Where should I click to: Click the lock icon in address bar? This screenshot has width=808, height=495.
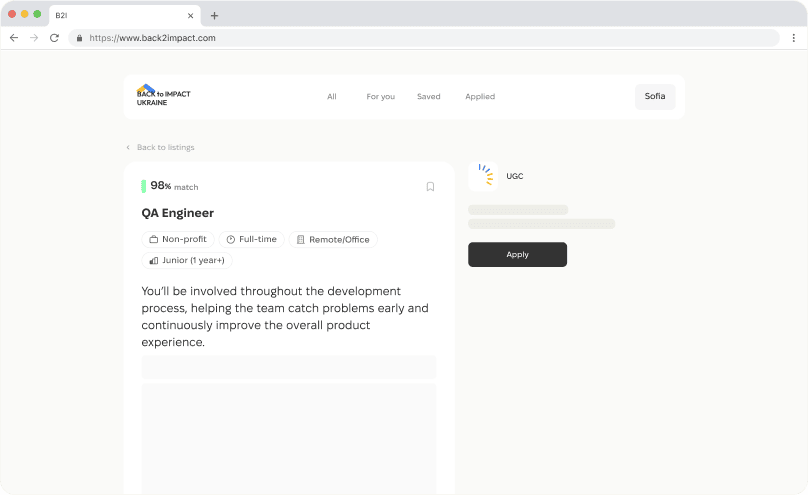[79, 38]
